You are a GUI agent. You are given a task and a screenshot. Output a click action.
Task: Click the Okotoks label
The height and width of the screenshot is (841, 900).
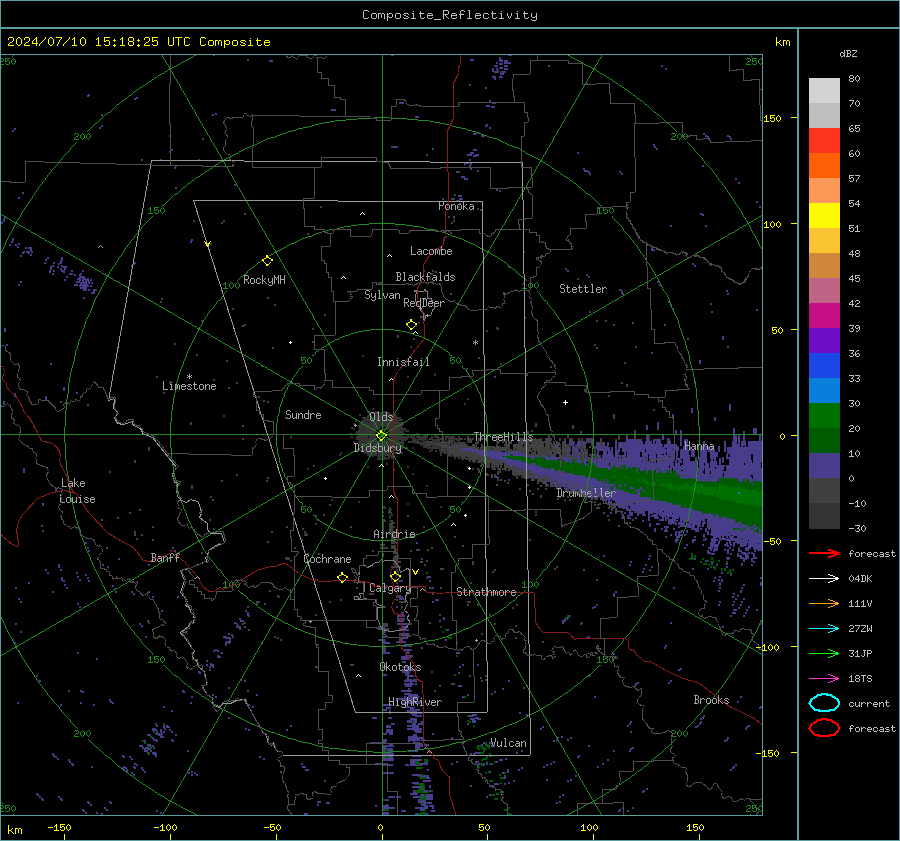click(400, 667)
